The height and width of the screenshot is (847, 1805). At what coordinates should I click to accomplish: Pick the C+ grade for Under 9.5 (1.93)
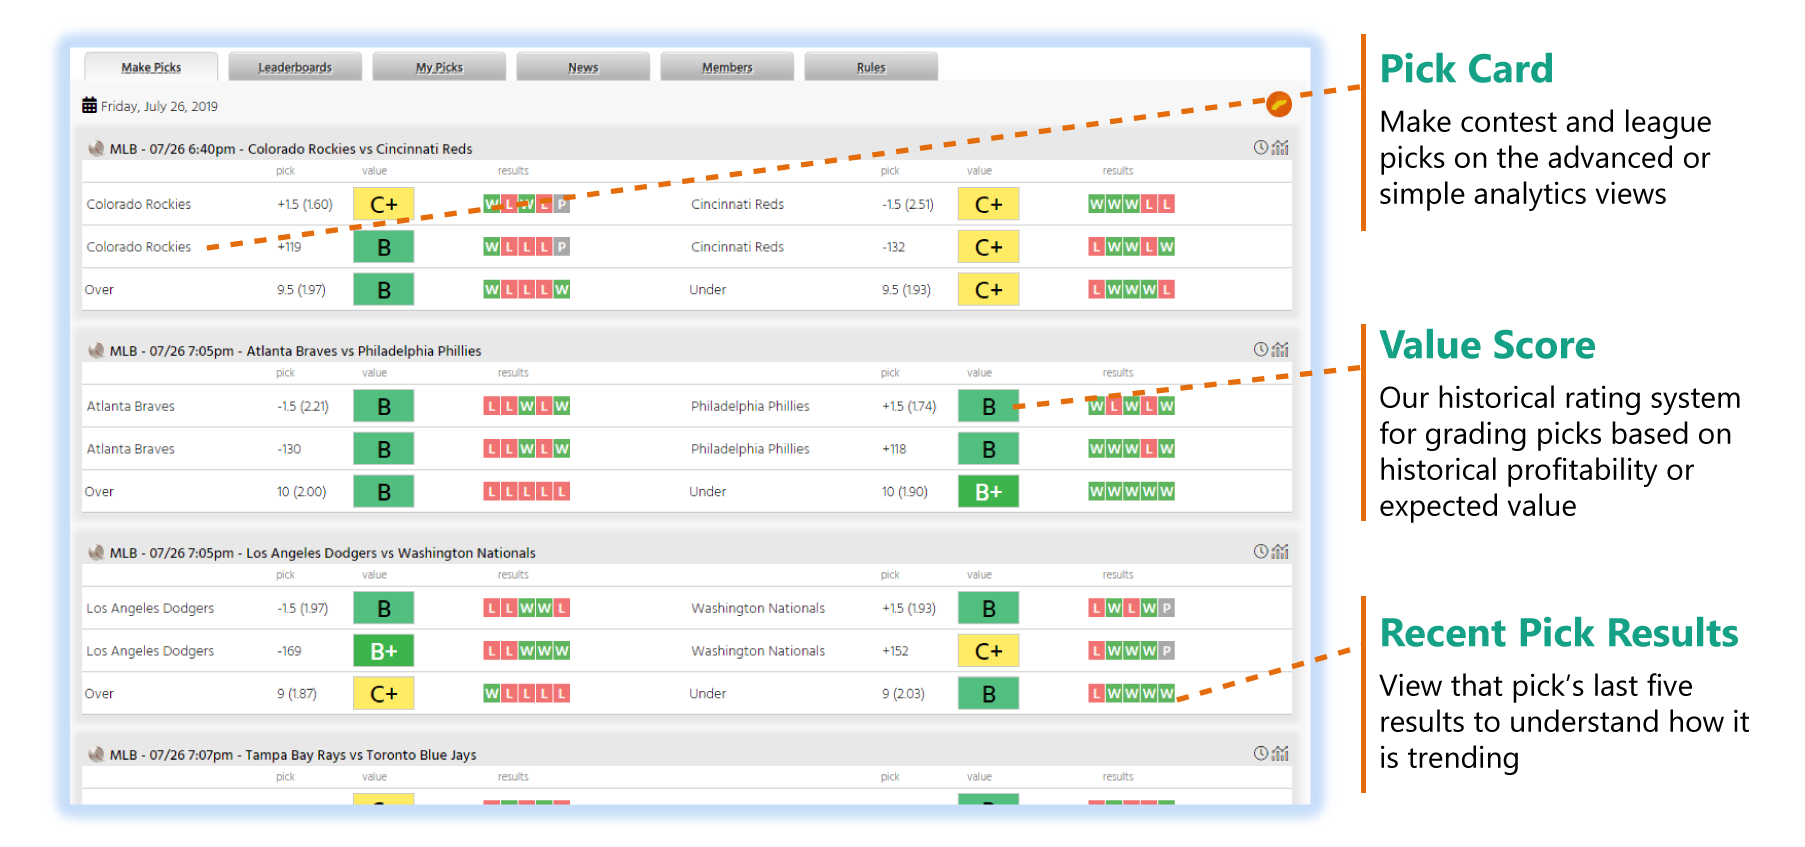[988, 290]
